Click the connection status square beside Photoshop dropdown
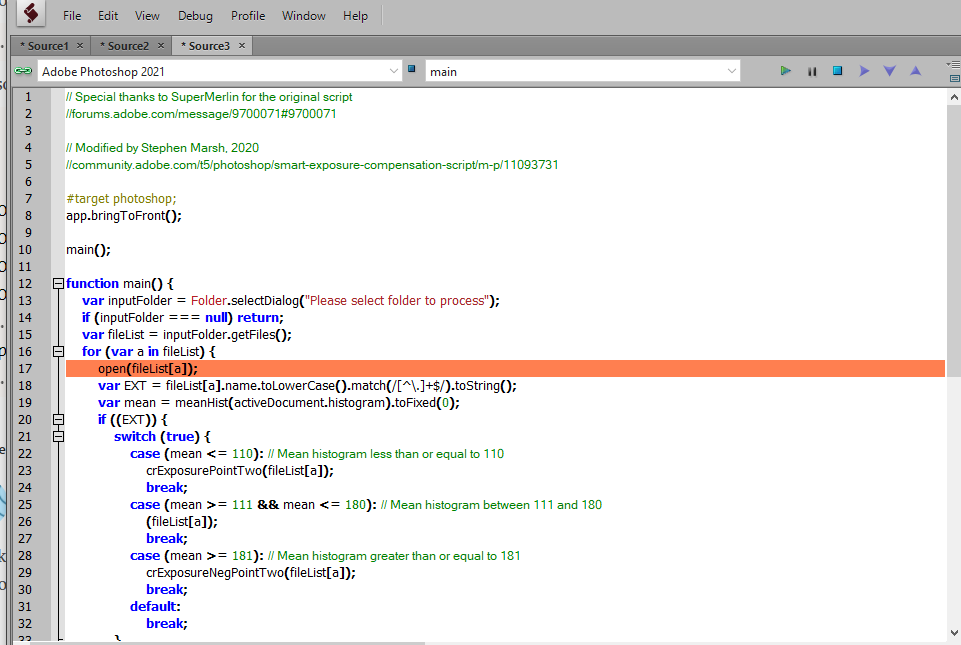The image size is (961, 645). pyautogui.click(x=411, y=70)
